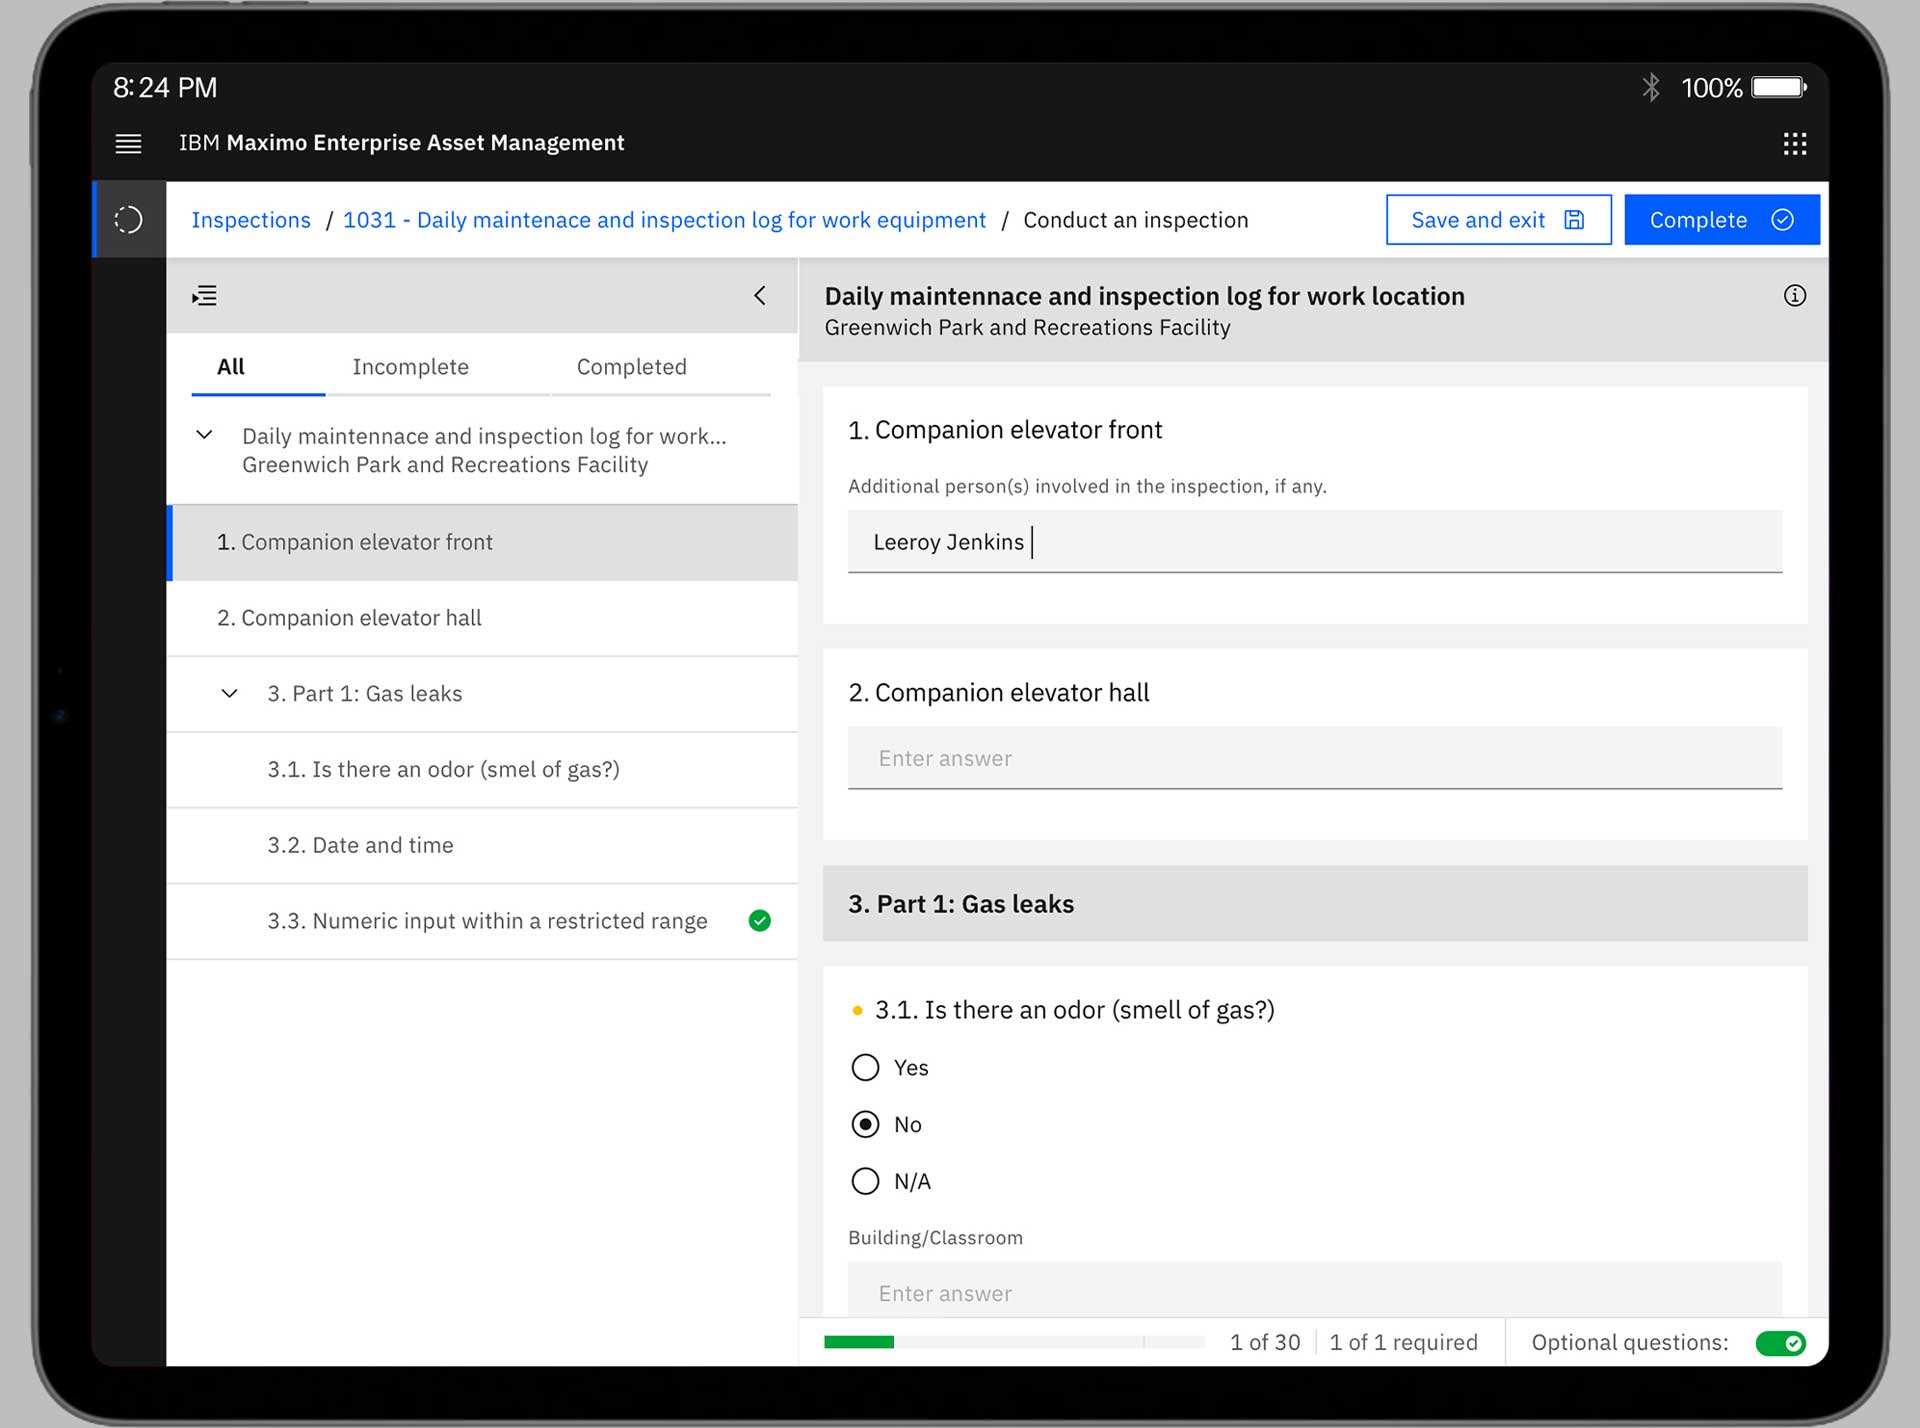Click the history/undo icon in top left
Image resolution: width=1920 pixels, height=1428 pixels.
click(x=130, y=220)
